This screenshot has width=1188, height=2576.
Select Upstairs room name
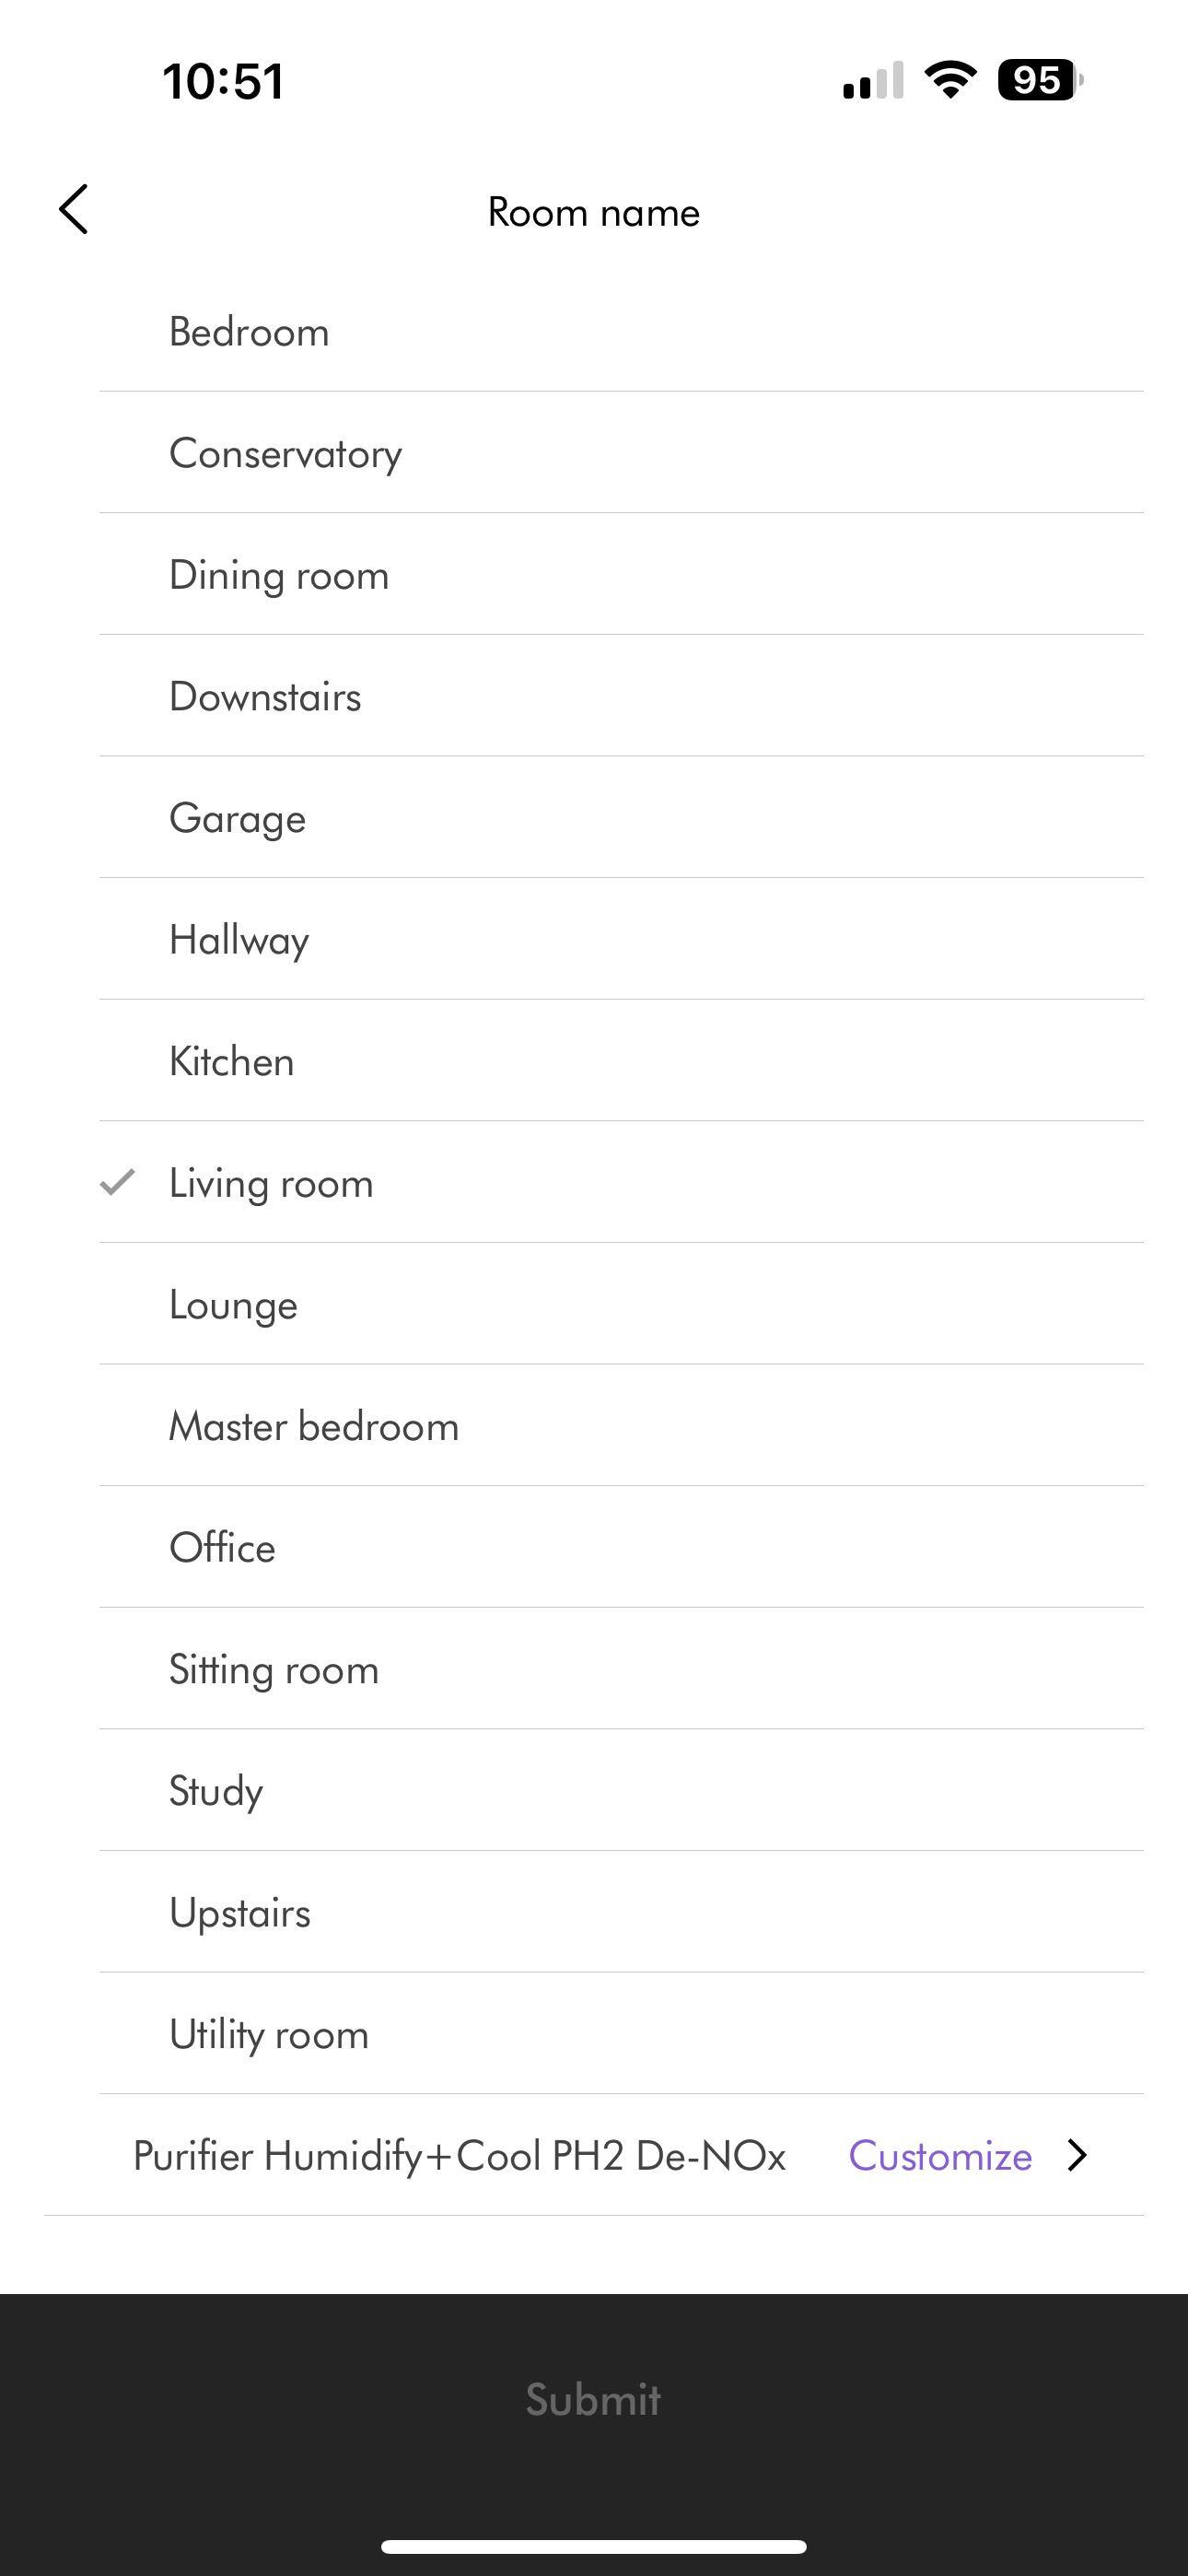tap(240, 1913)
